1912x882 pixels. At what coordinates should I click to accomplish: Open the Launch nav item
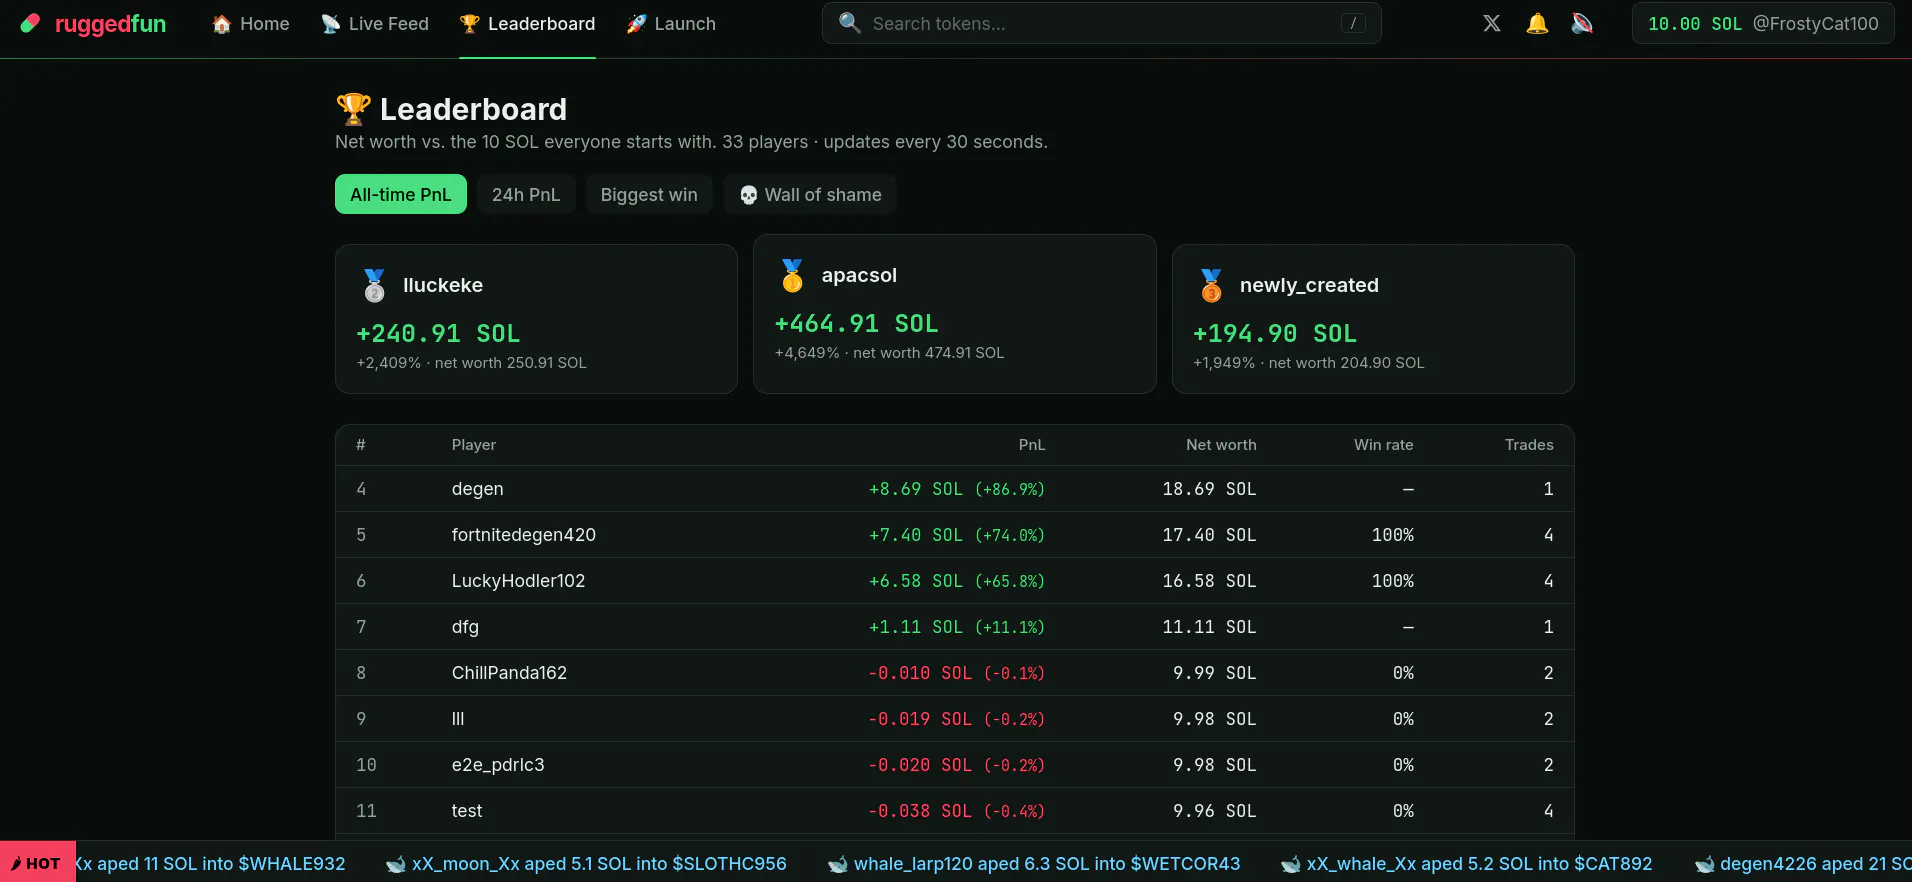(671, 24)
